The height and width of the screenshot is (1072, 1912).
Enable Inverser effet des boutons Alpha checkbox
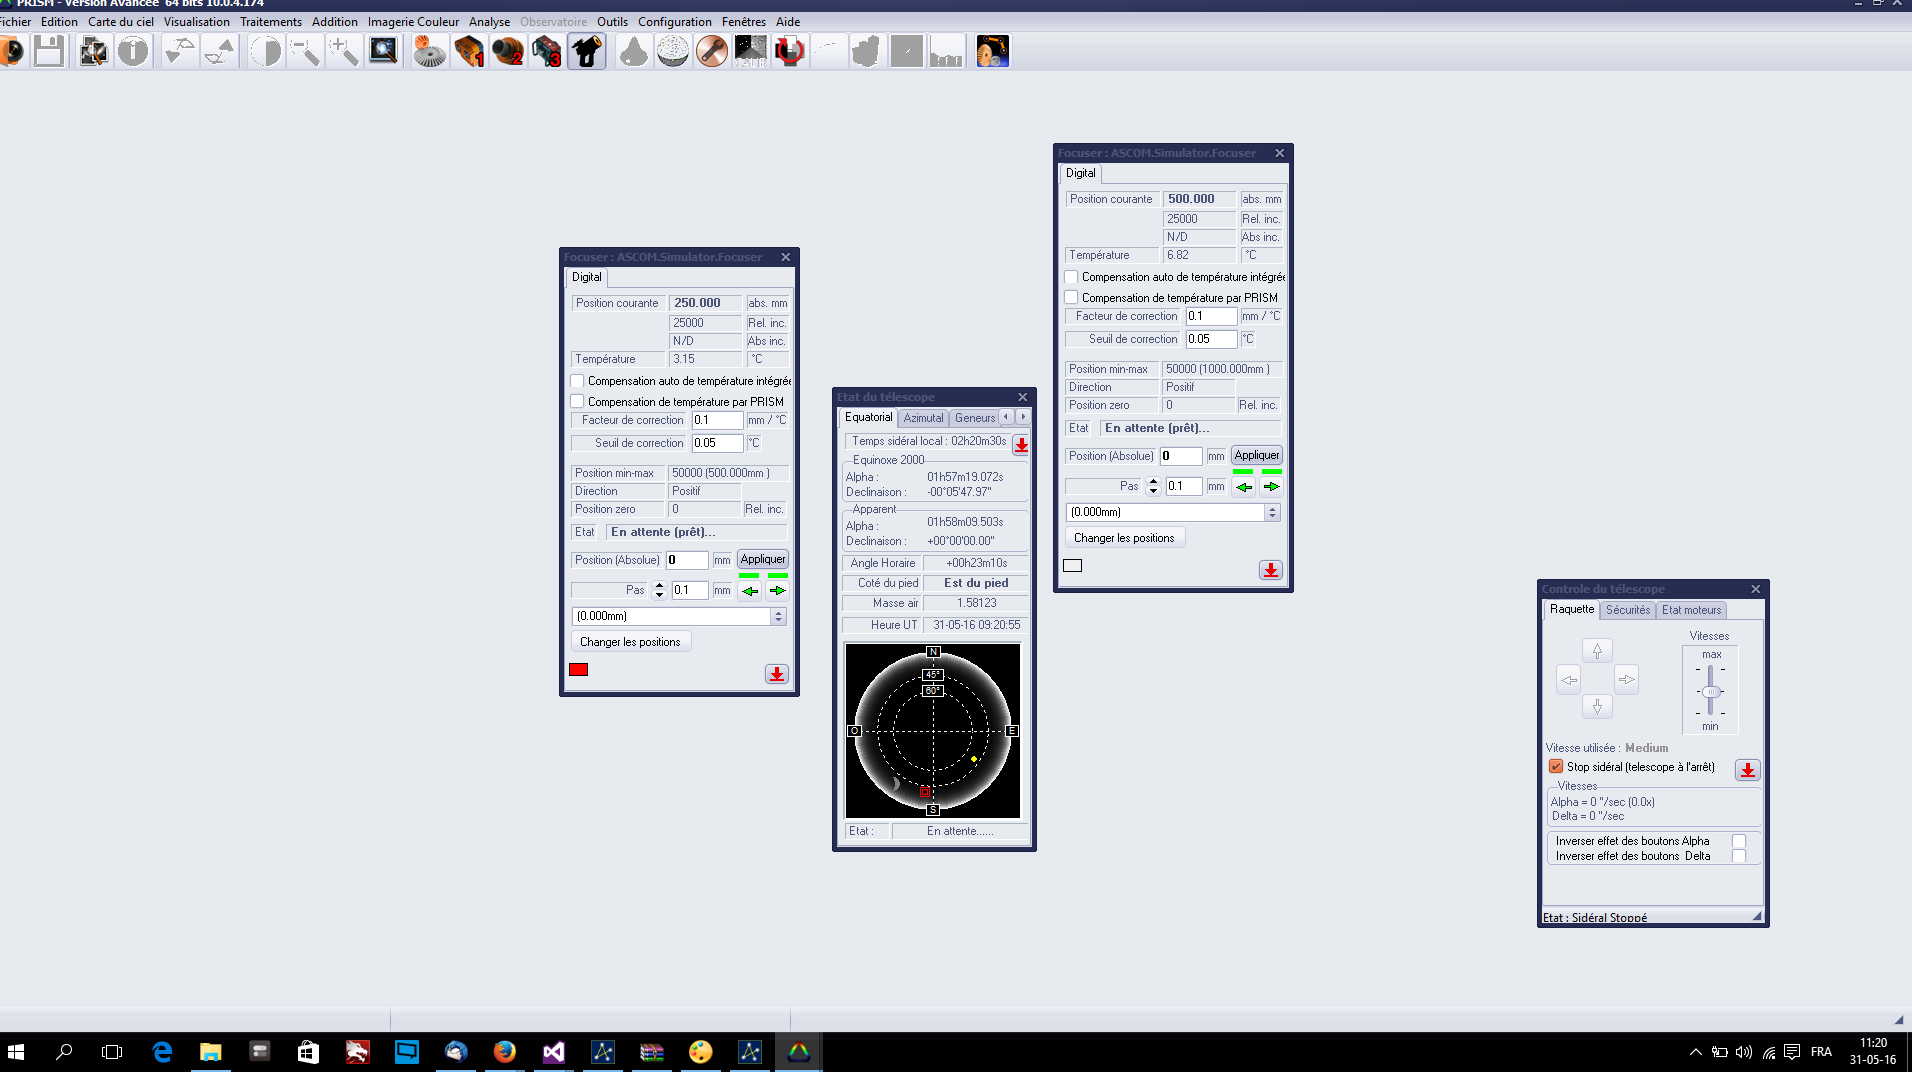(1739, 841)
